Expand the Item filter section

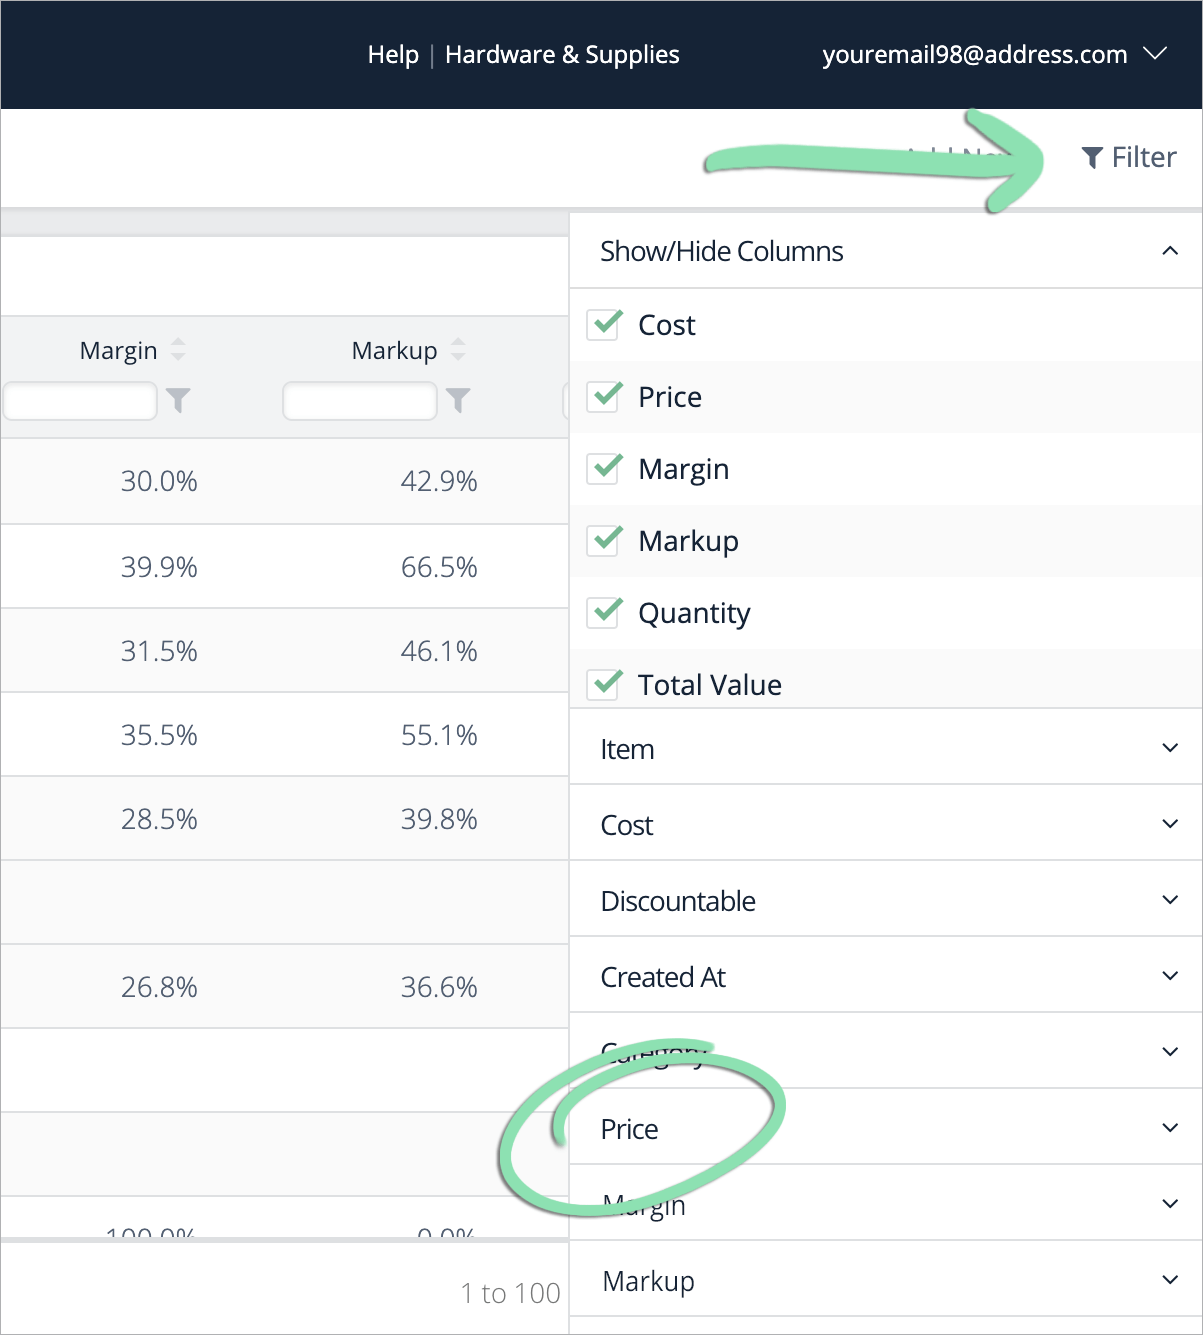click(x=886, y=748)
